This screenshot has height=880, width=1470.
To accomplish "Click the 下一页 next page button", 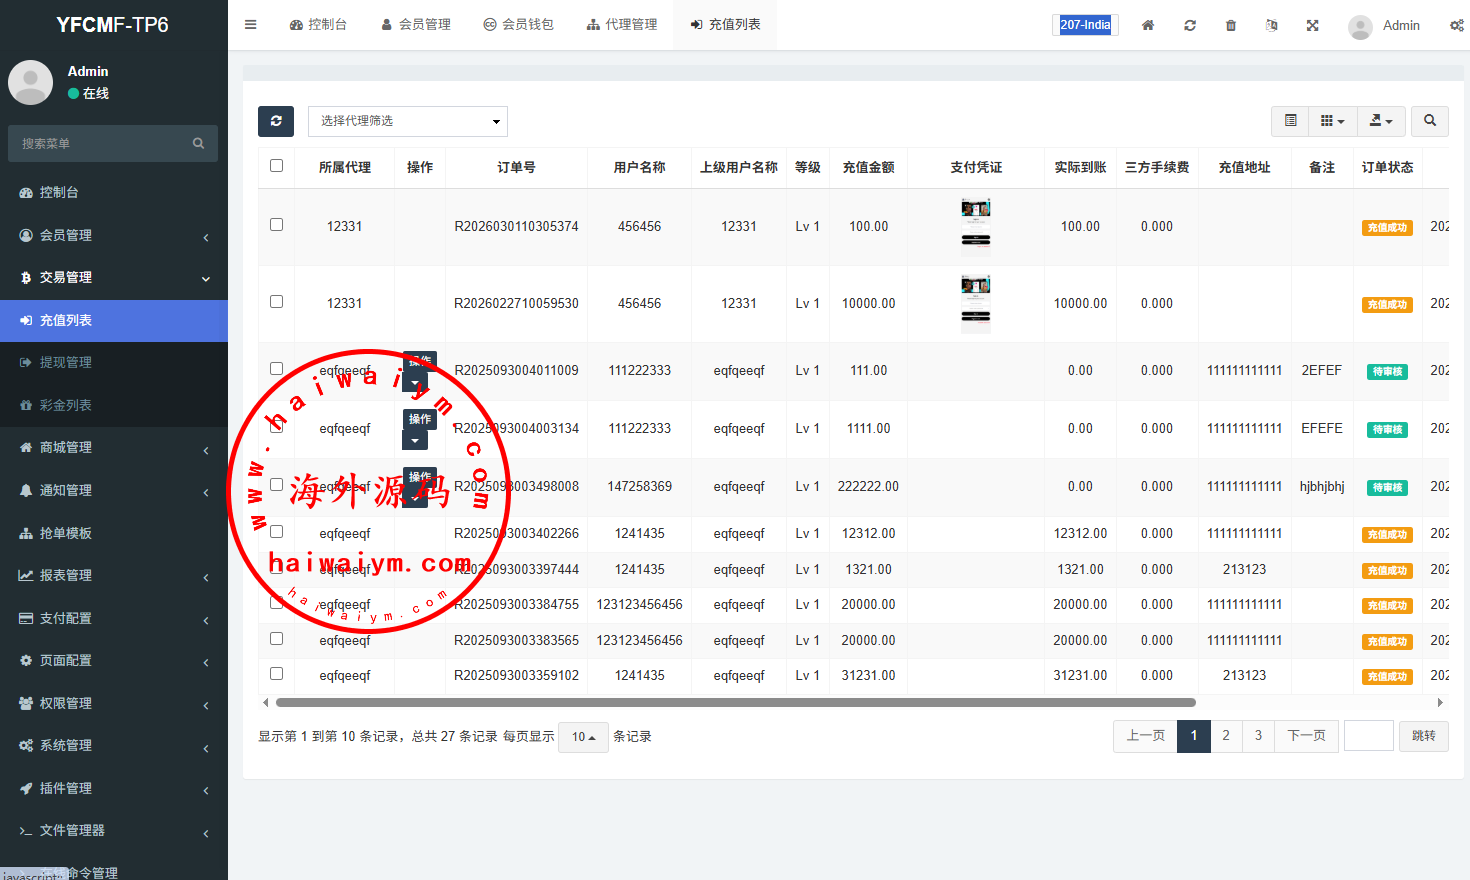I will coord(1306,736).
